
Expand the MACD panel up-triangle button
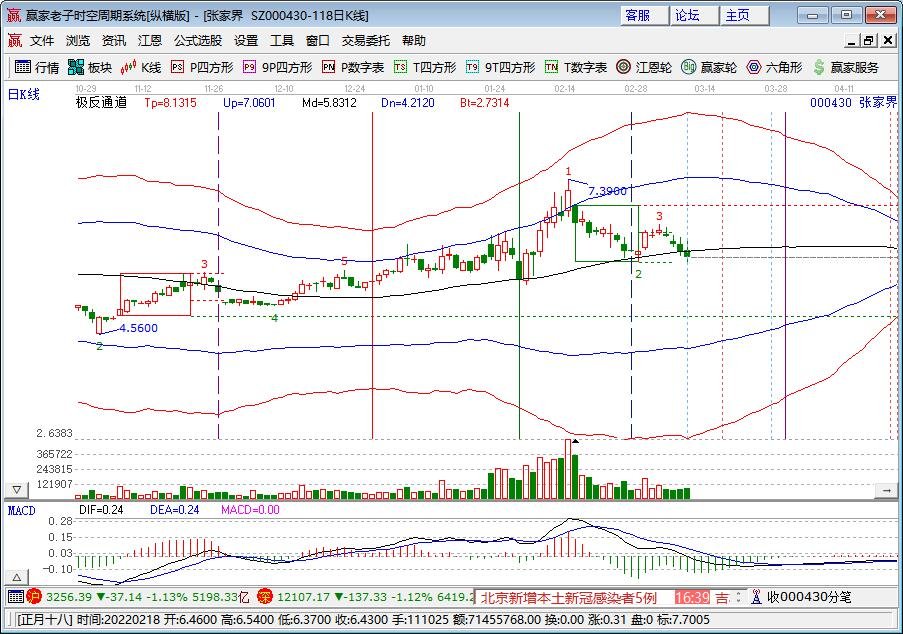(17, 577)
